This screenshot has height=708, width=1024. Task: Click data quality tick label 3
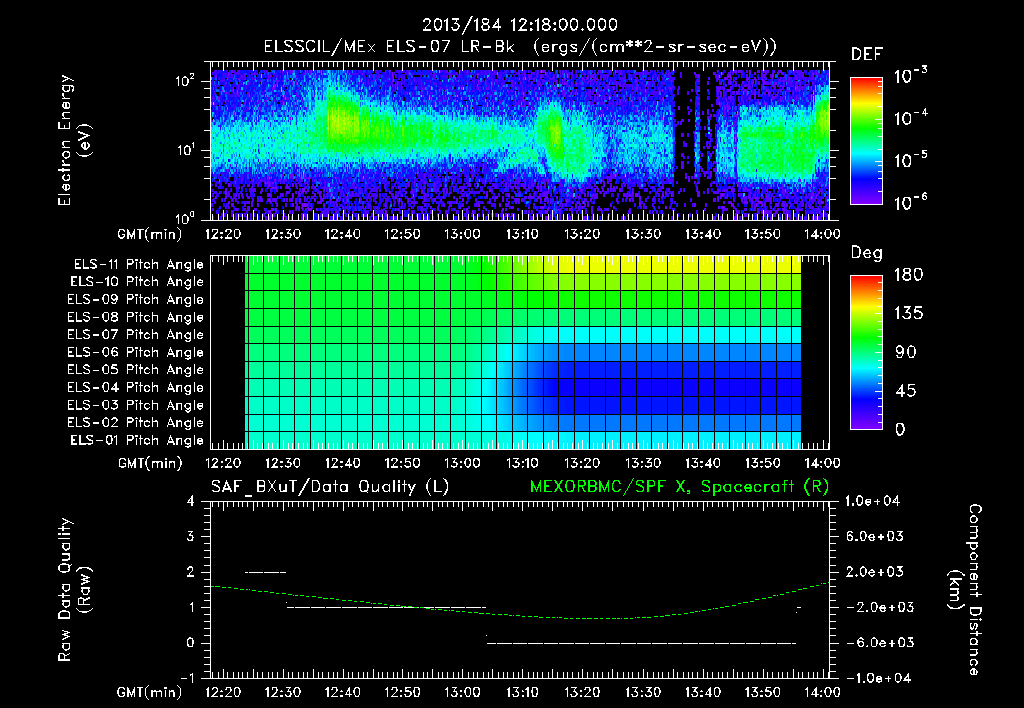click(x=191, y=536)
